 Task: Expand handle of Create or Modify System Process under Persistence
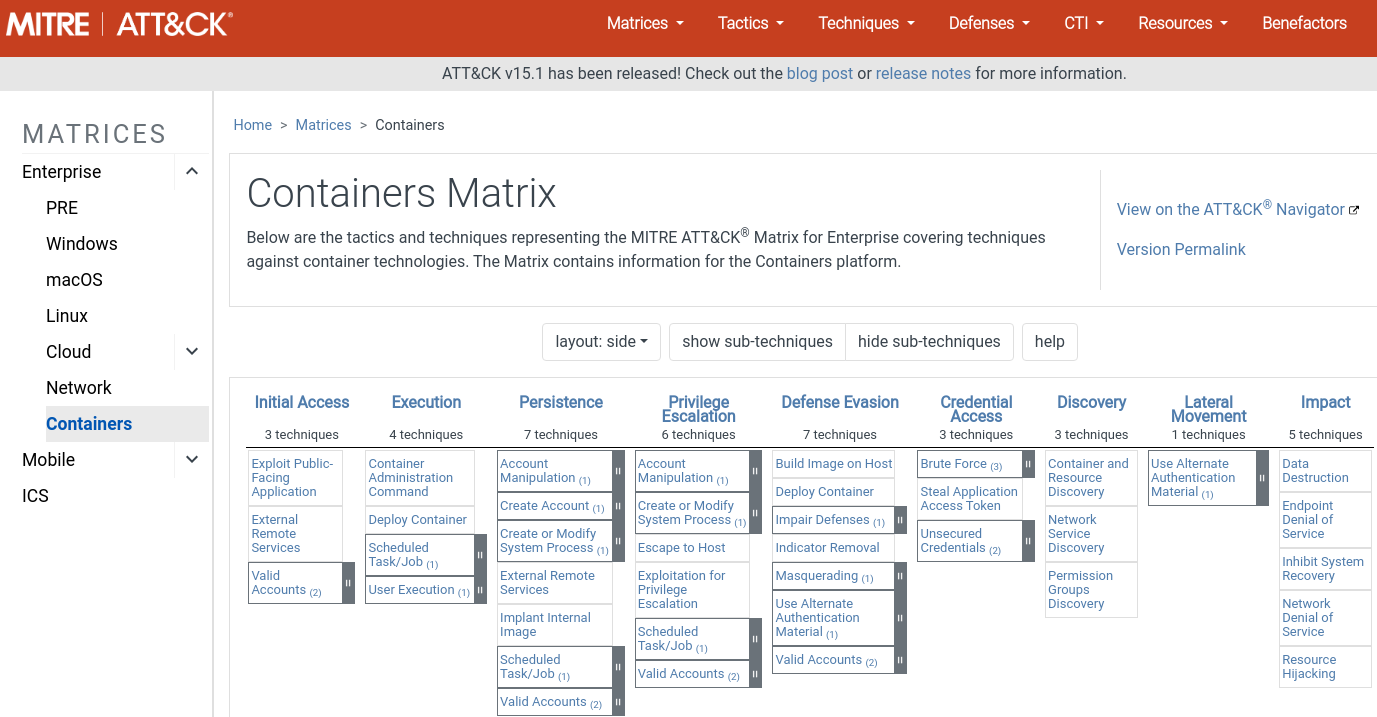[x=618, y=541]
